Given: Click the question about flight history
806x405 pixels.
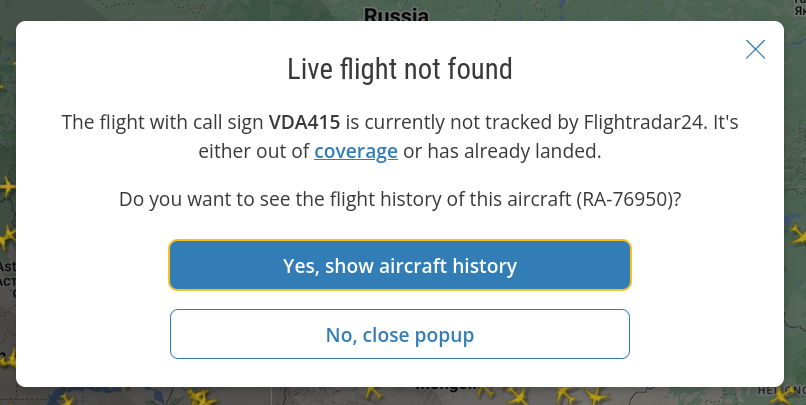Looking at the screenshot, I should coord(400,199).
